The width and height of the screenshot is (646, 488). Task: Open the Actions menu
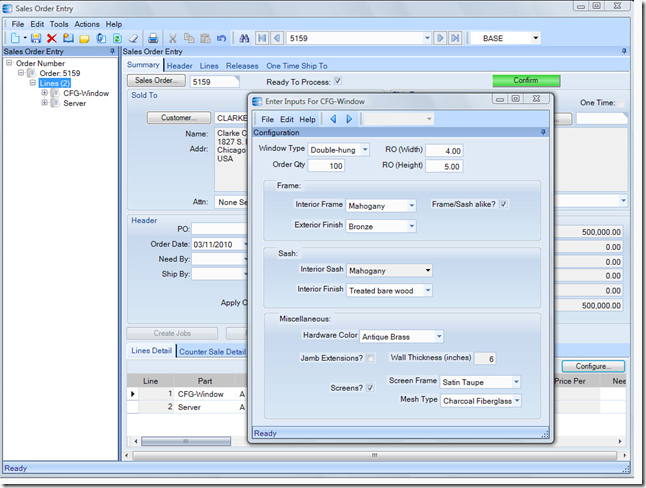87,24
